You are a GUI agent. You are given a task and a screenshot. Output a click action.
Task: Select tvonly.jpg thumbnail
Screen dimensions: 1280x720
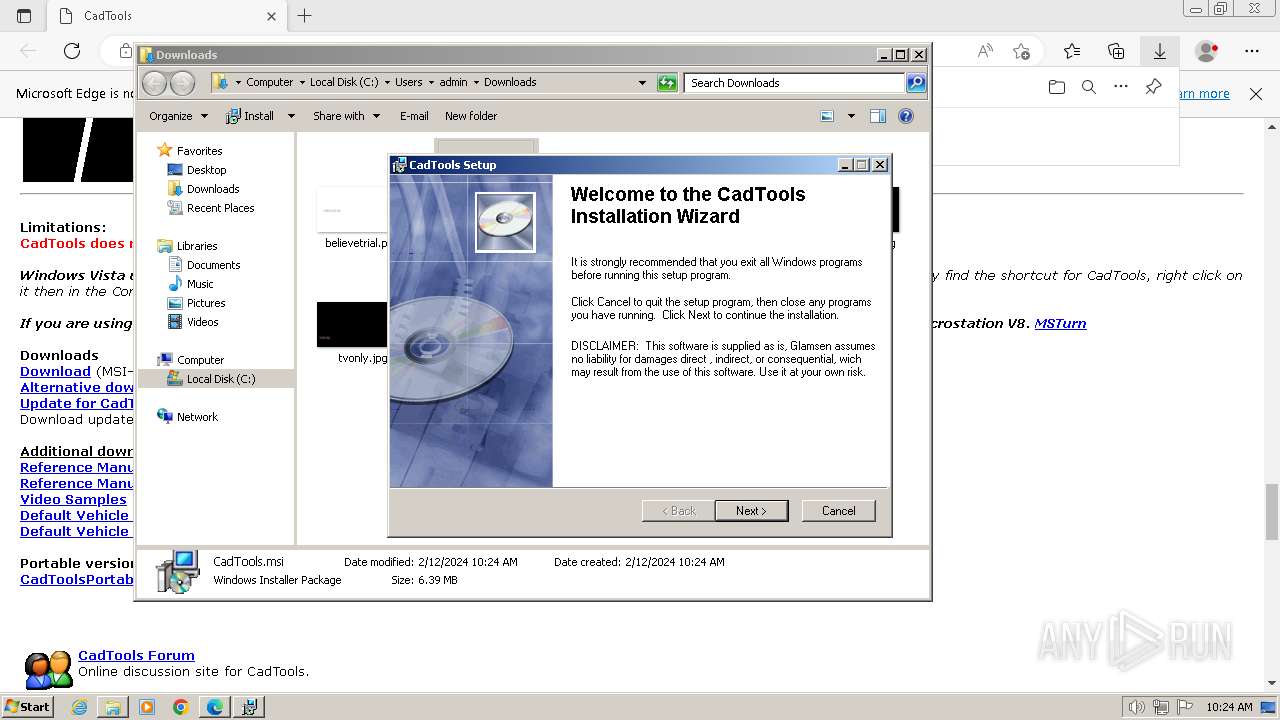(x=352, y=325)
